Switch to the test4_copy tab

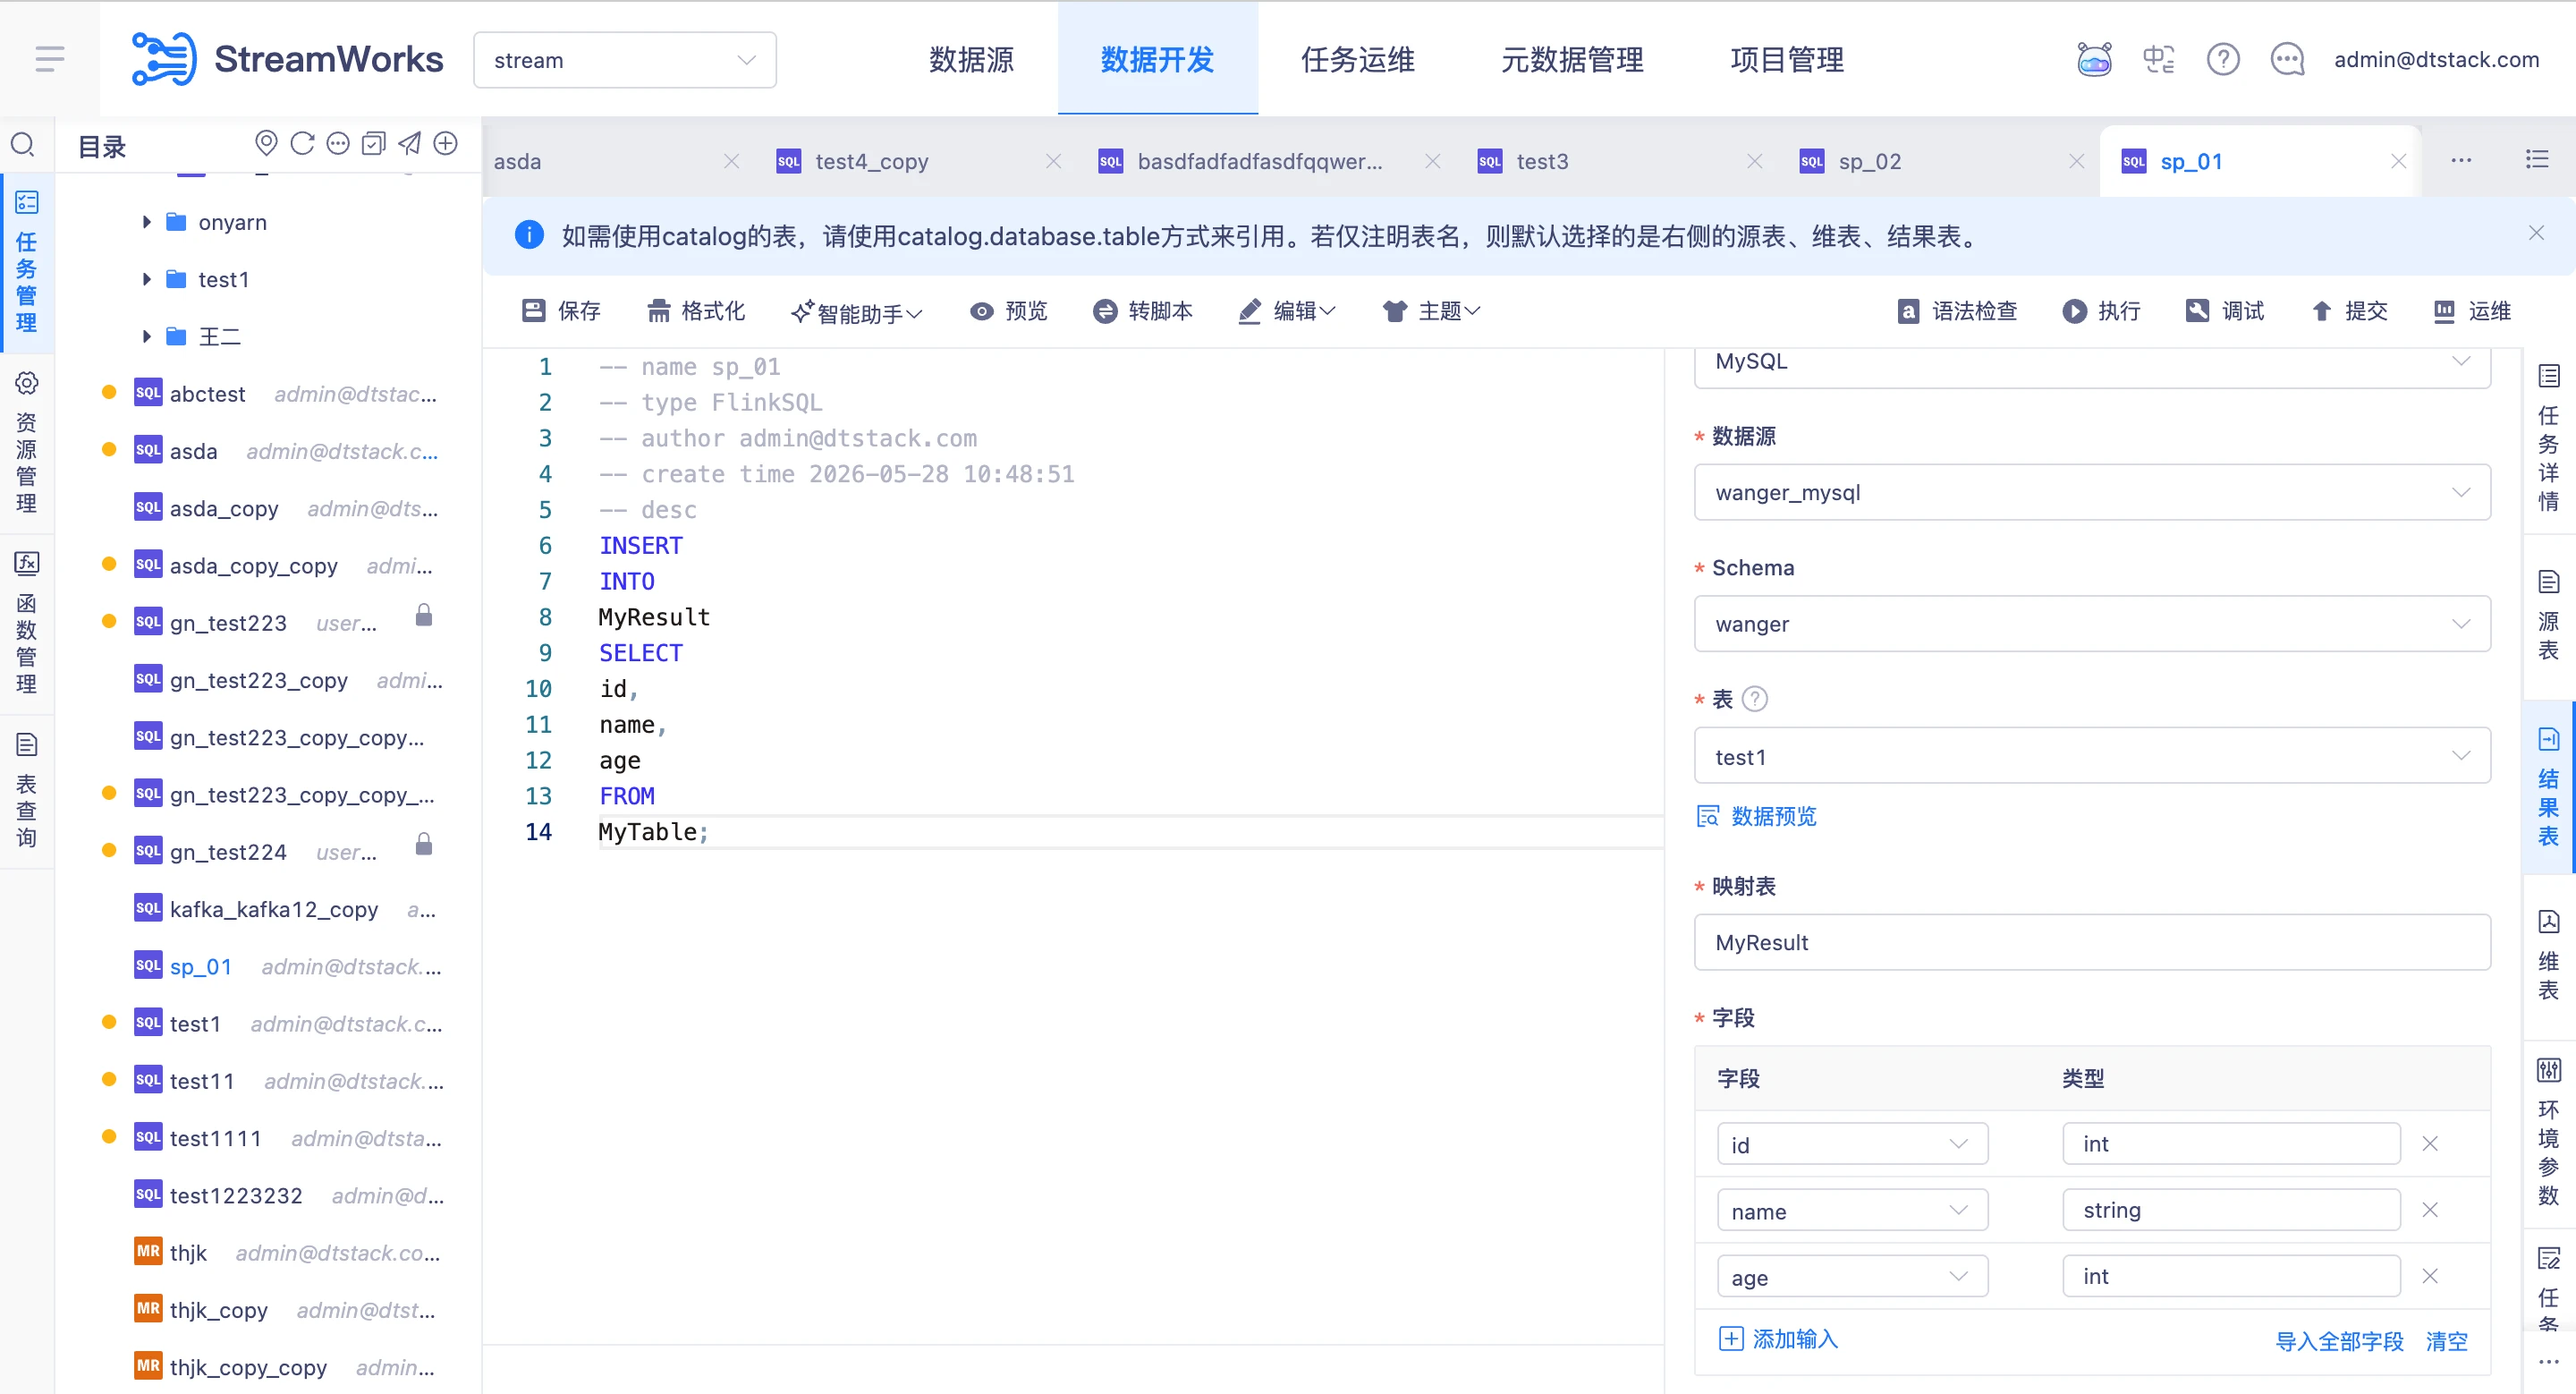pyautogui.click(x=871, y=161)
